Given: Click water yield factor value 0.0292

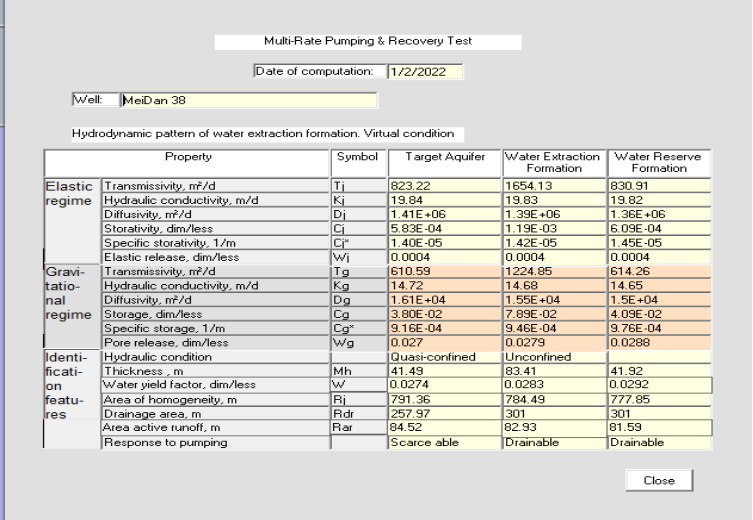Looking at the screenshot, I should click(659, 385).
